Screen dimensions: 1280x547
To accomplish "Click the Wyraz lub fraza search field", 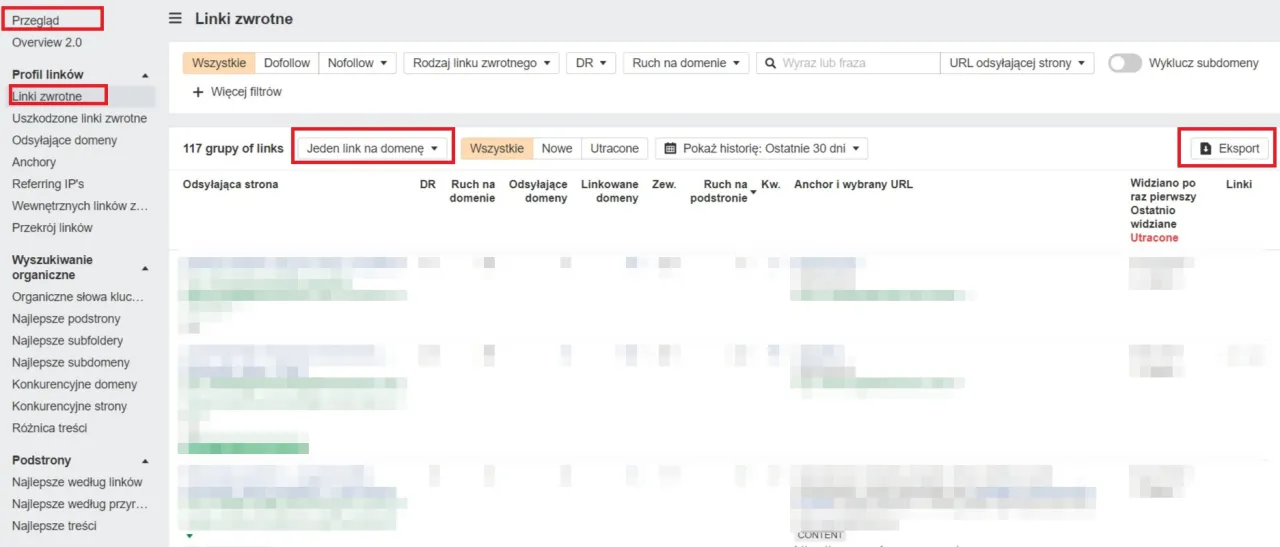I will 858,63.
